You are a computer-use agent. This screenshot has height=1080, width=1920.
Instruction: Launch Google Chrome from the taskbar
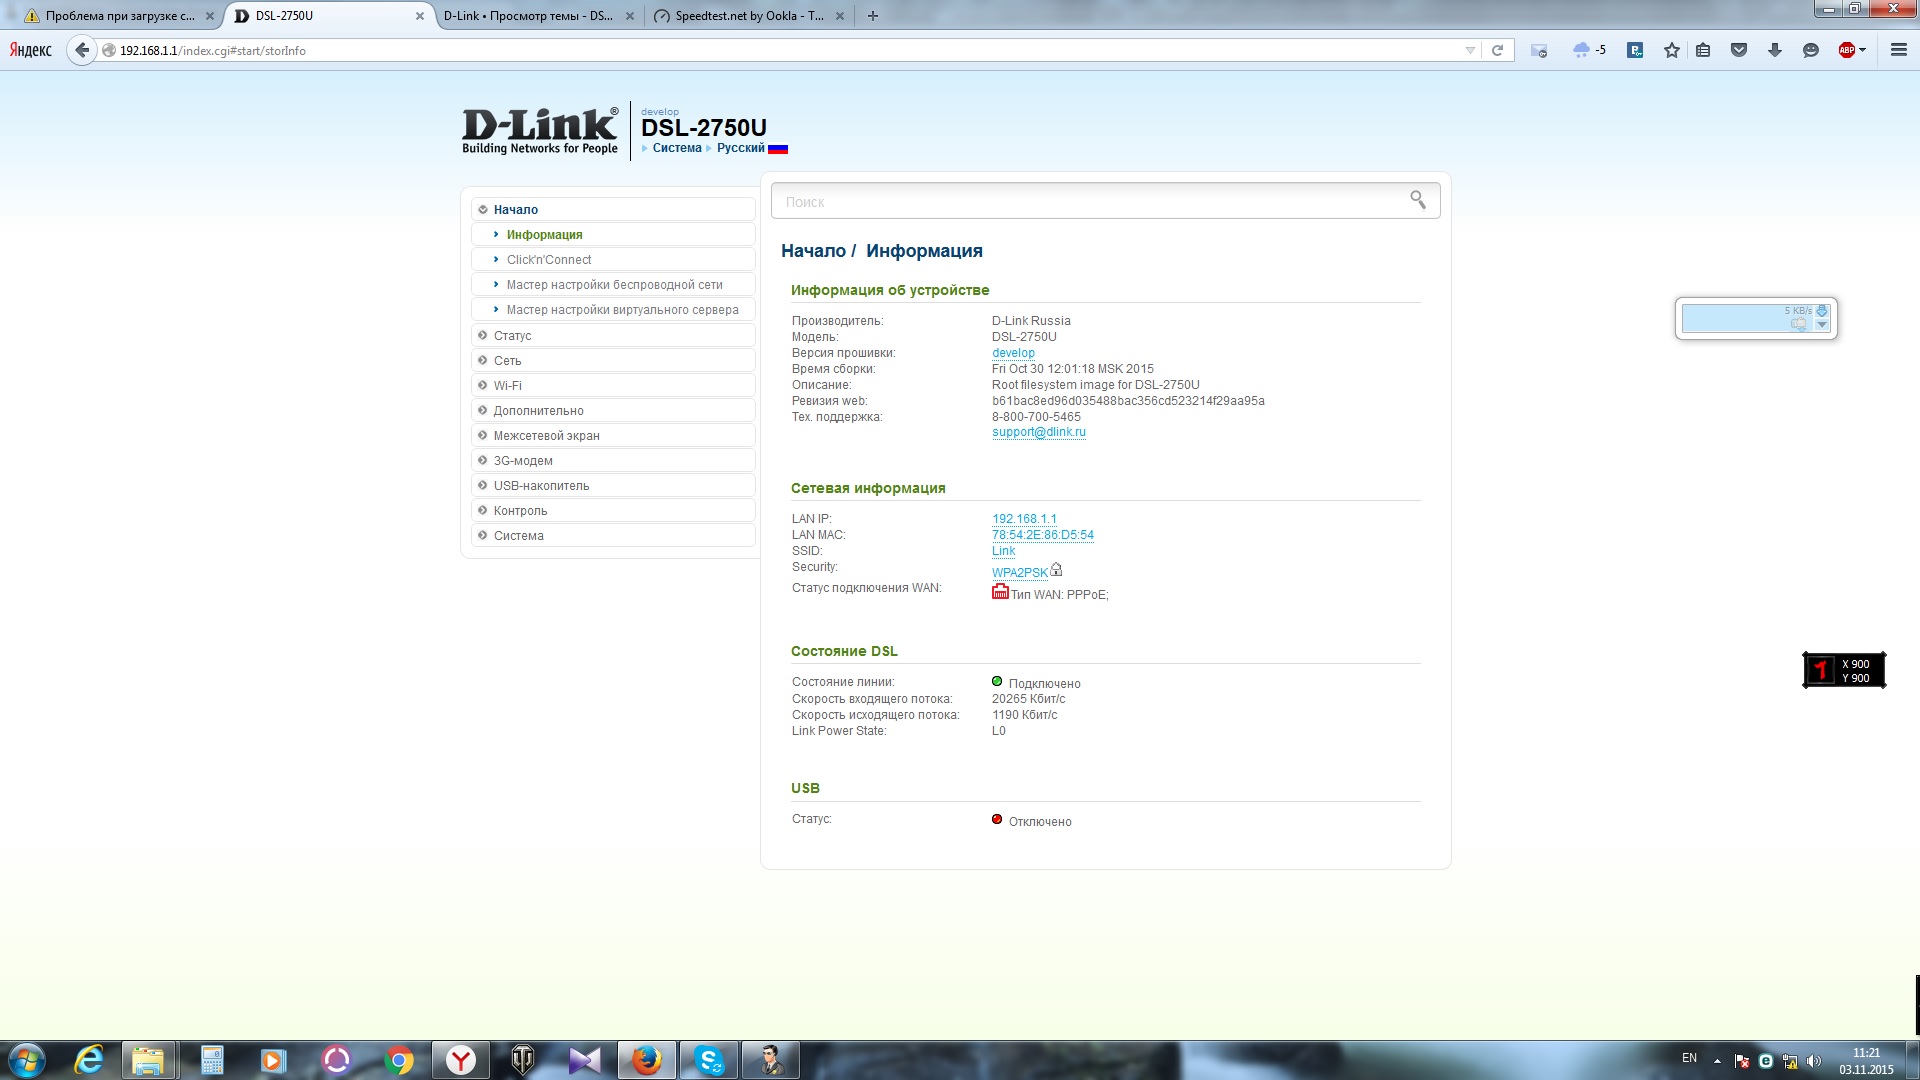[x=399, y=1060]
